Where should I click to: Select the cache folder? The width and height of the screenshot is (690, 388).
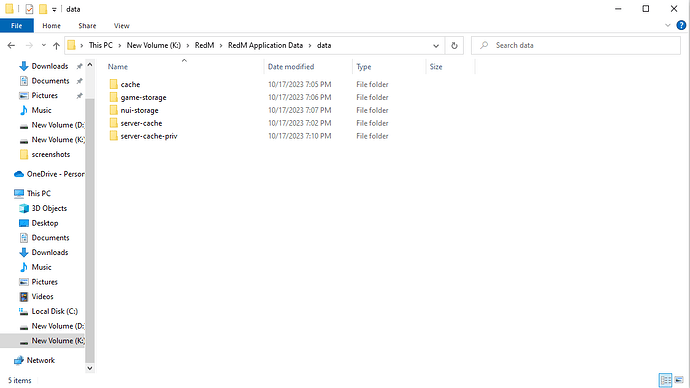click(x=130, y=84)
